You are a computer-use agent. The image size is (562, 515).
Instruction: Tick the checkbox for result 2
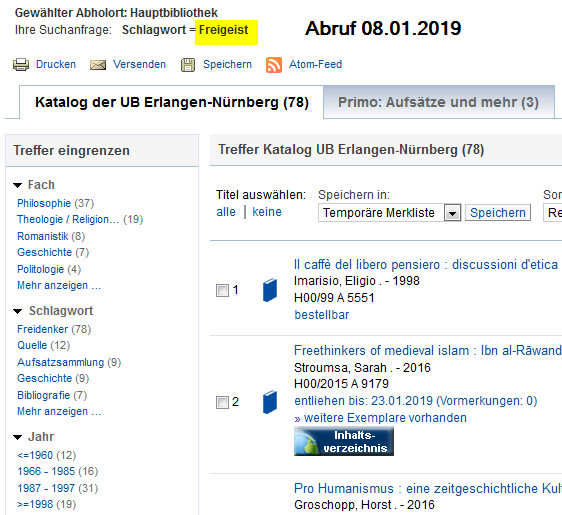[222, 402]
